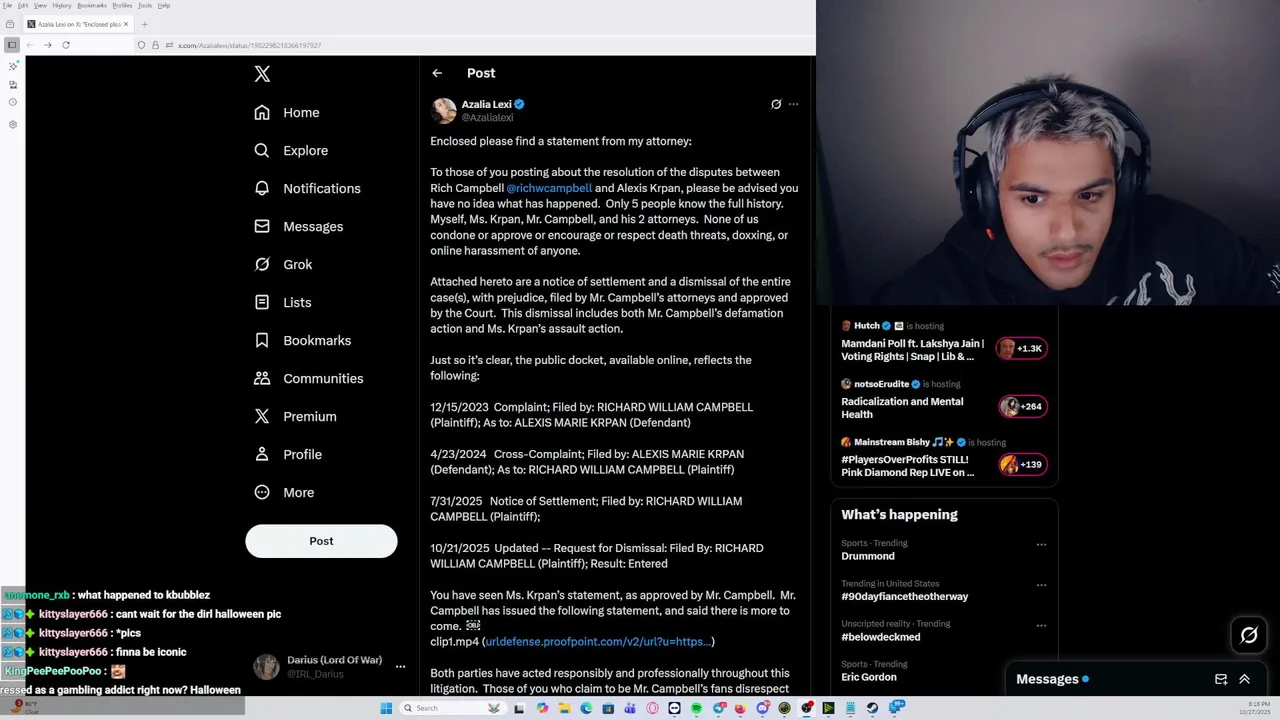
Task: Open Home in the X sidebar
Action: click(x=287, y=113)
